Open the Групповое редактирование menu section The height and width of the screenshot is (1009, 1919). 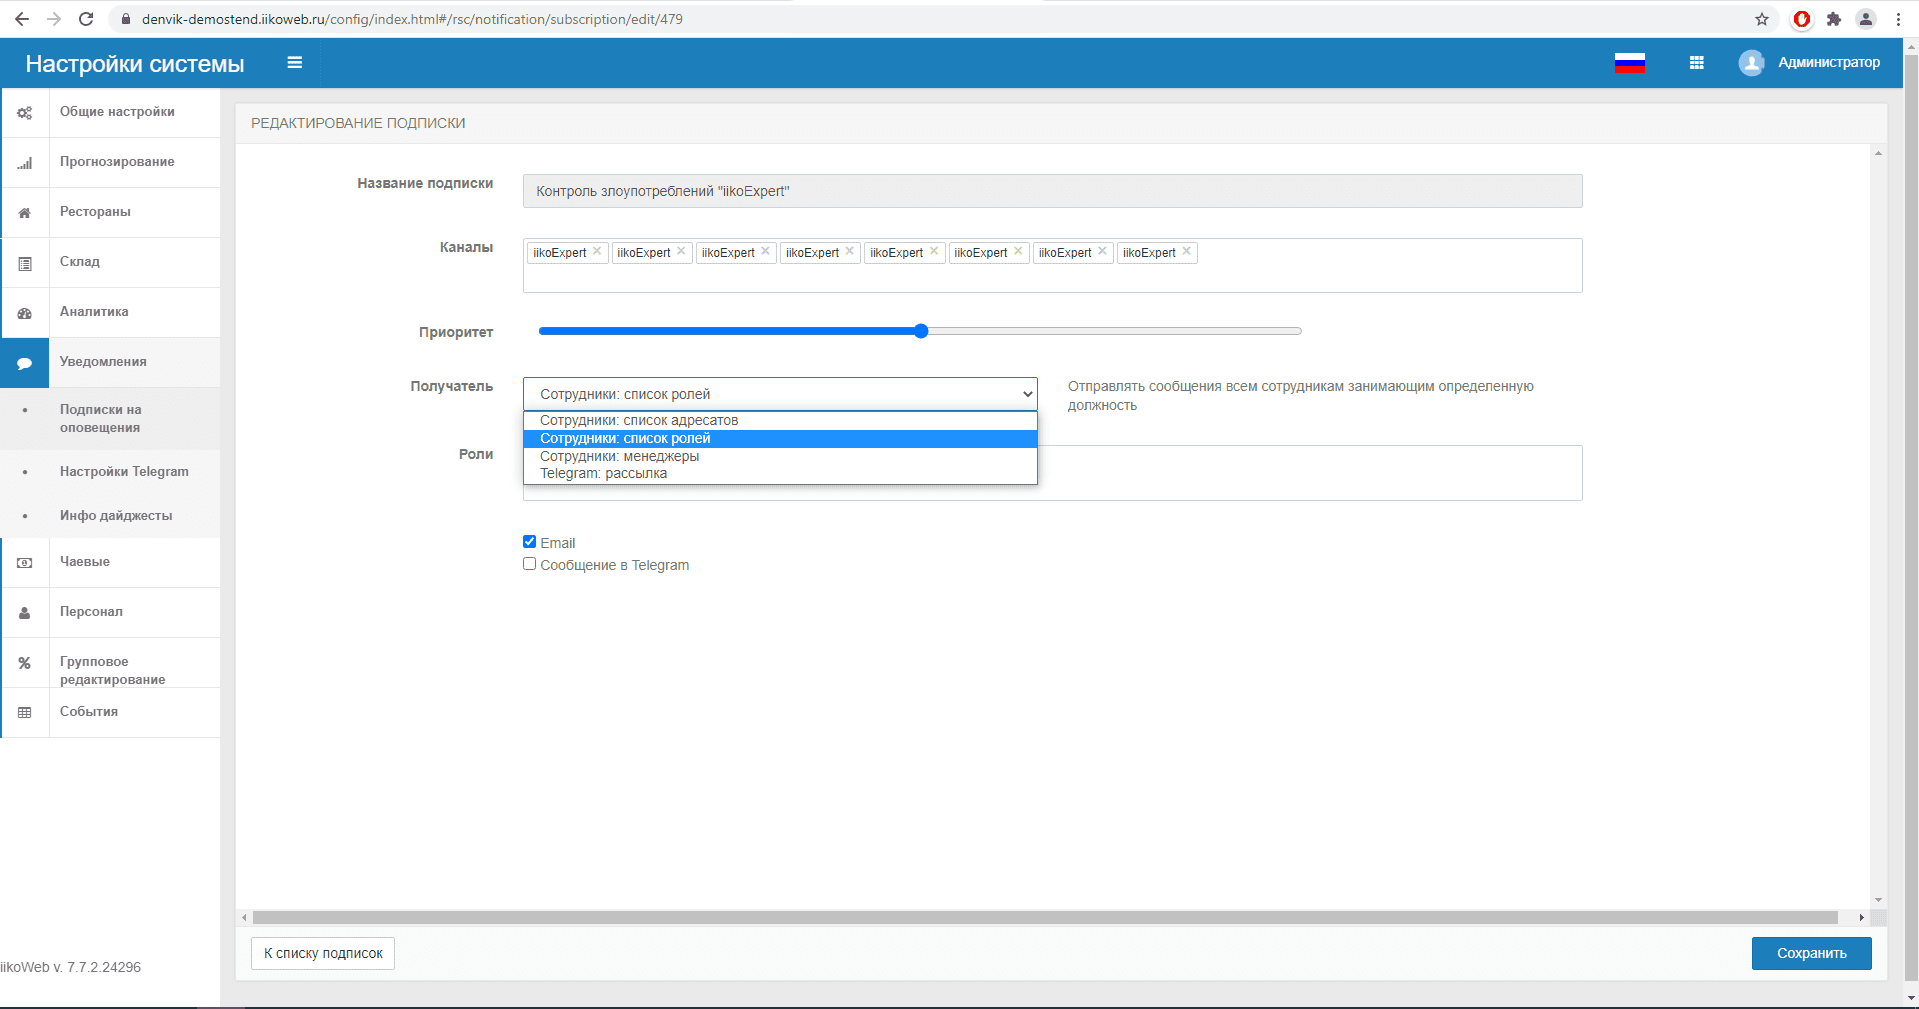112,670
